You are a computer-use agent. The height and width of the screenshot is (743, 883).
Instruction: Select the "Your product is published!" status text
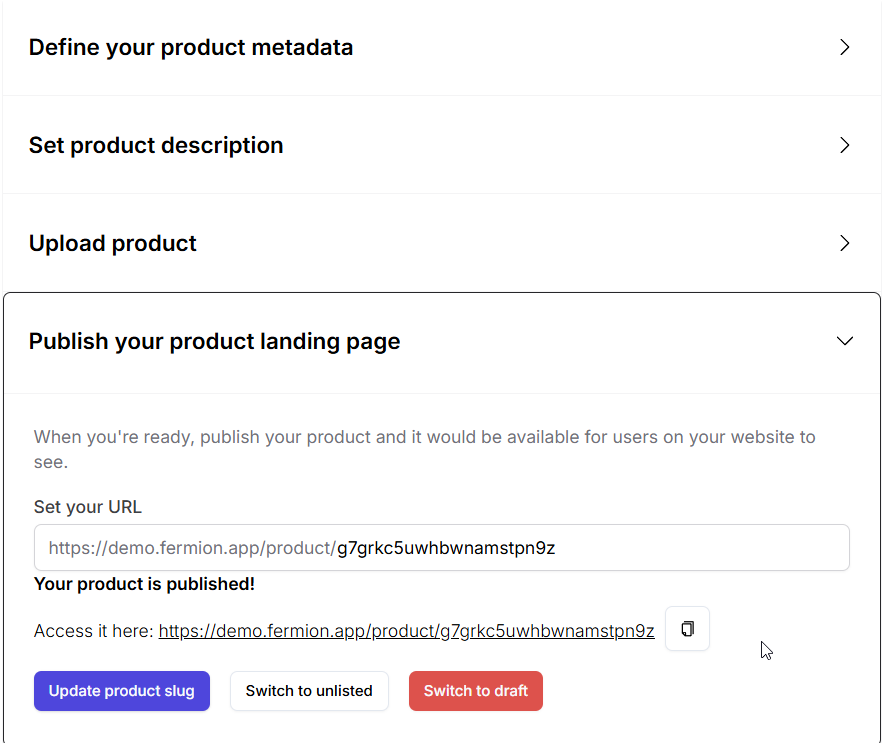coord(144,584)
